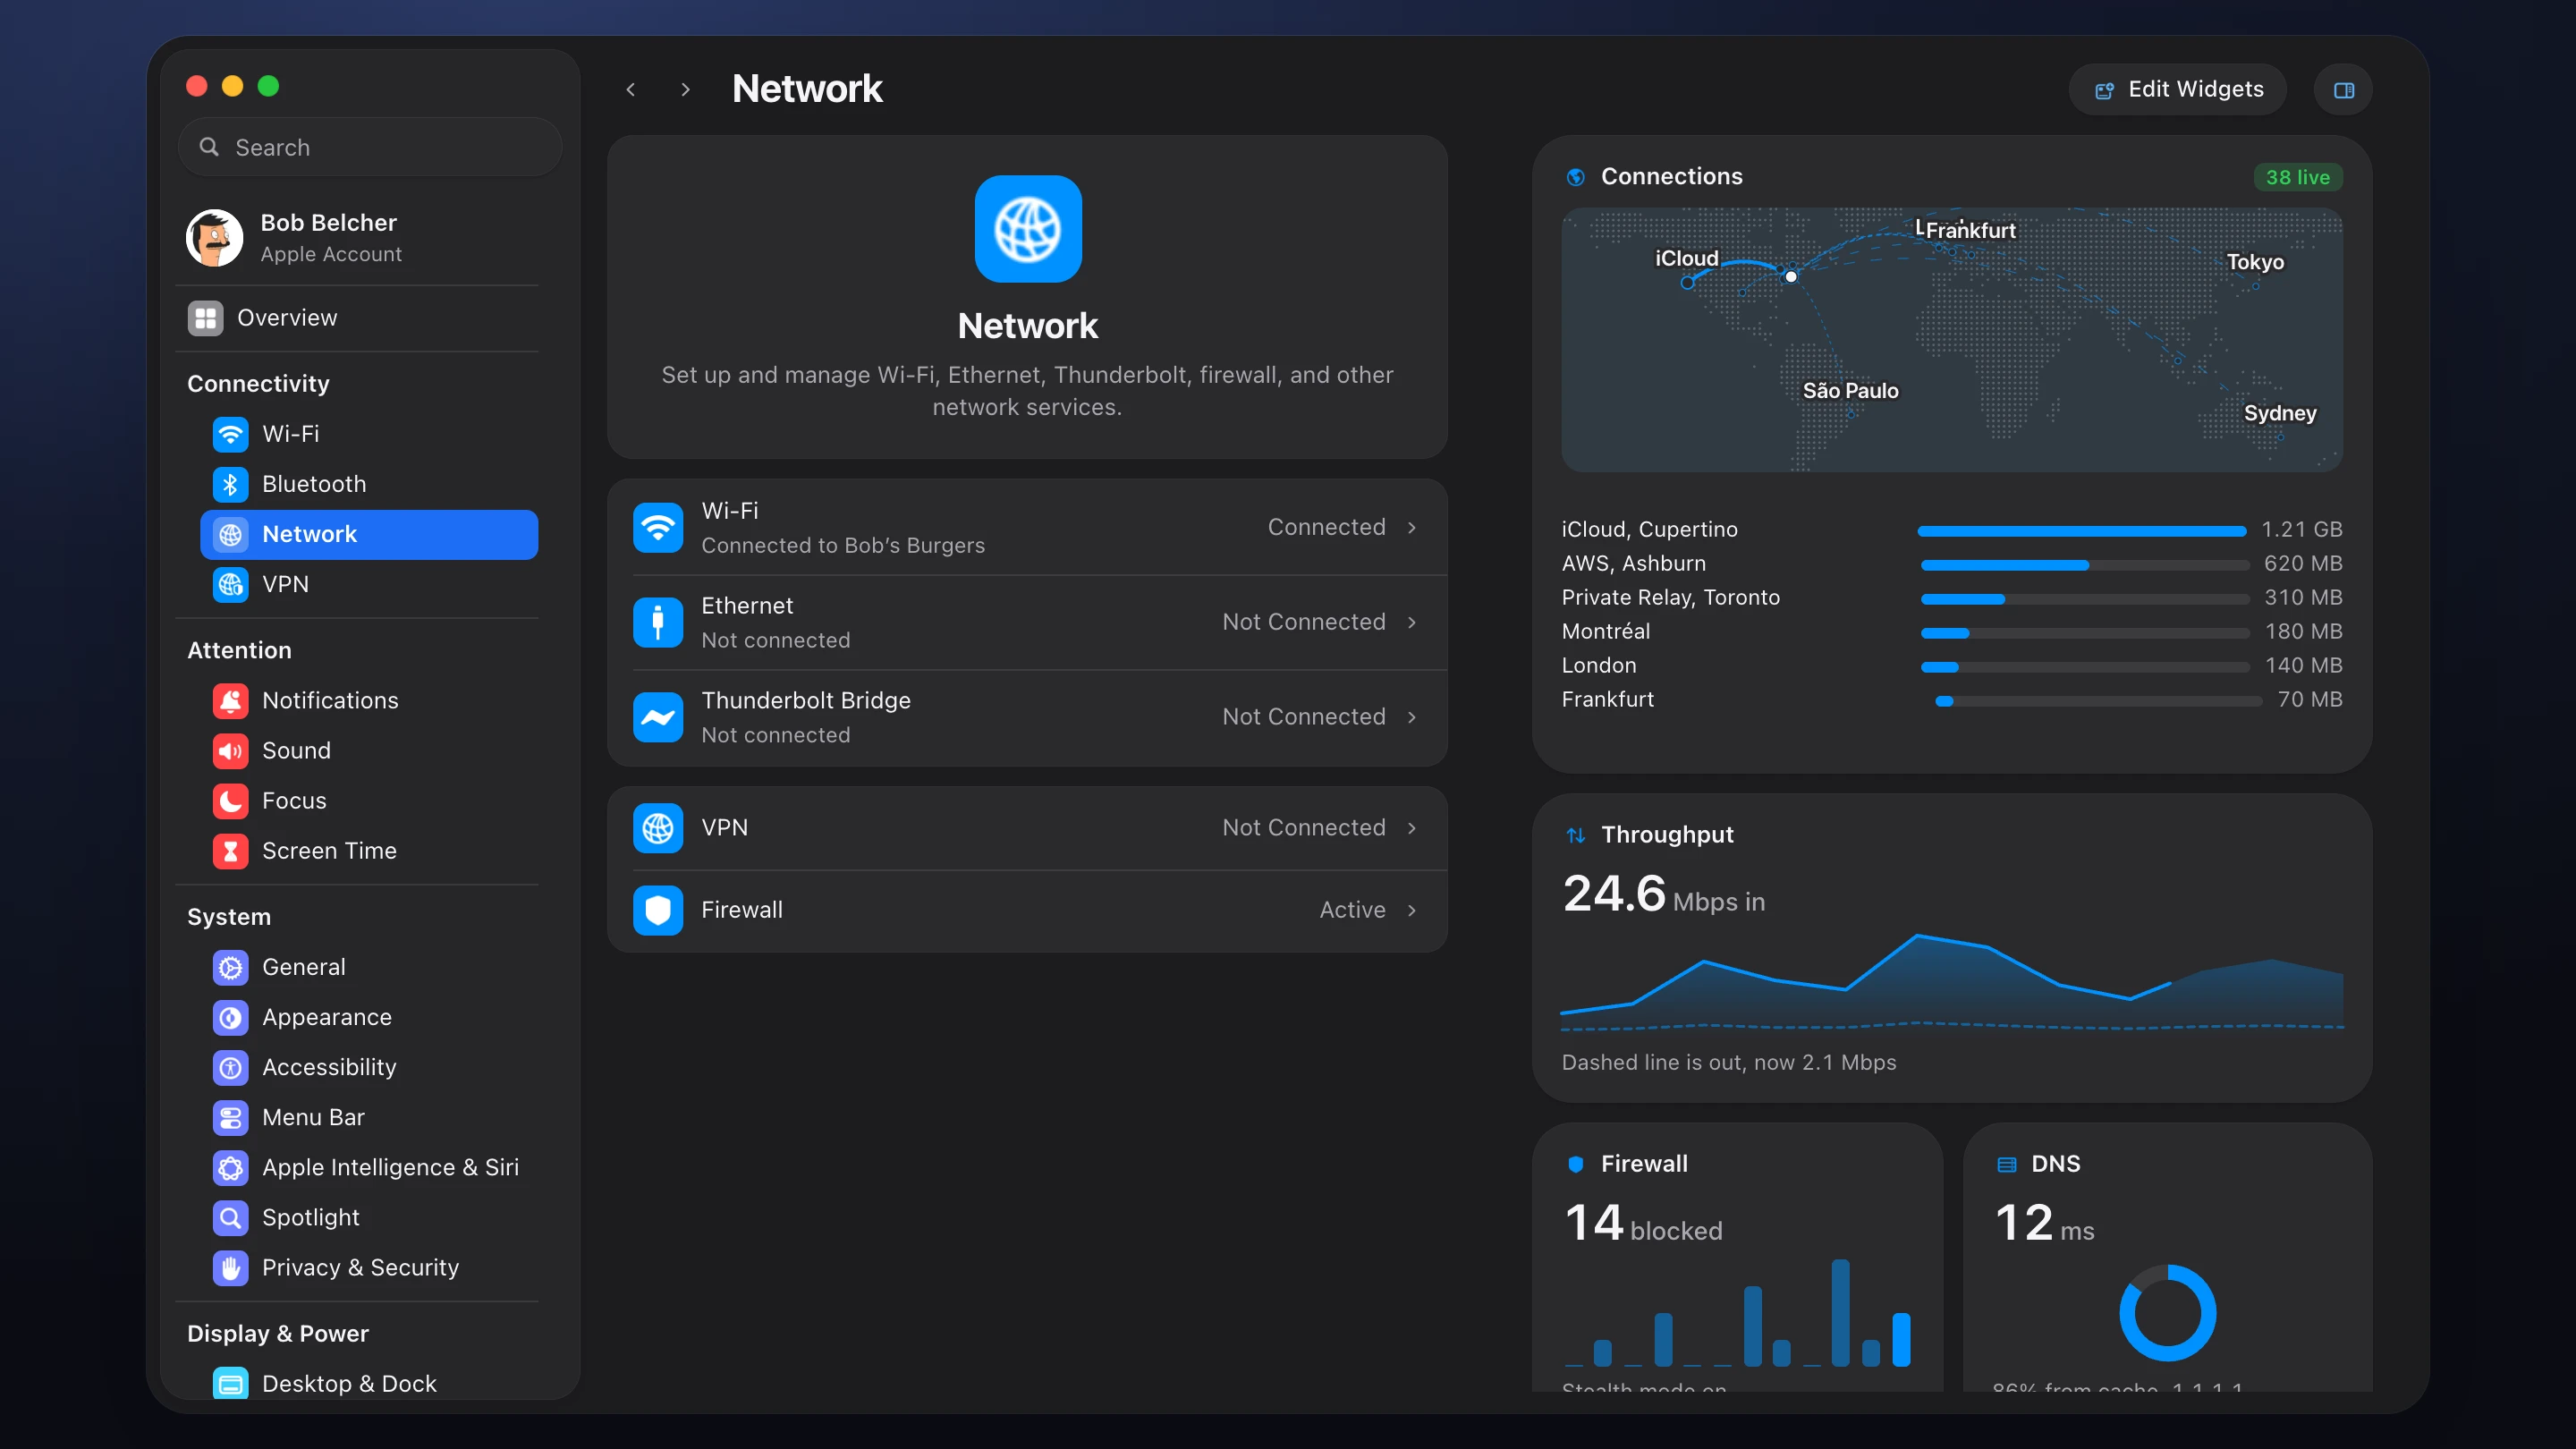Click the AWS, Ashburn usage bar

coord(2085,565)
